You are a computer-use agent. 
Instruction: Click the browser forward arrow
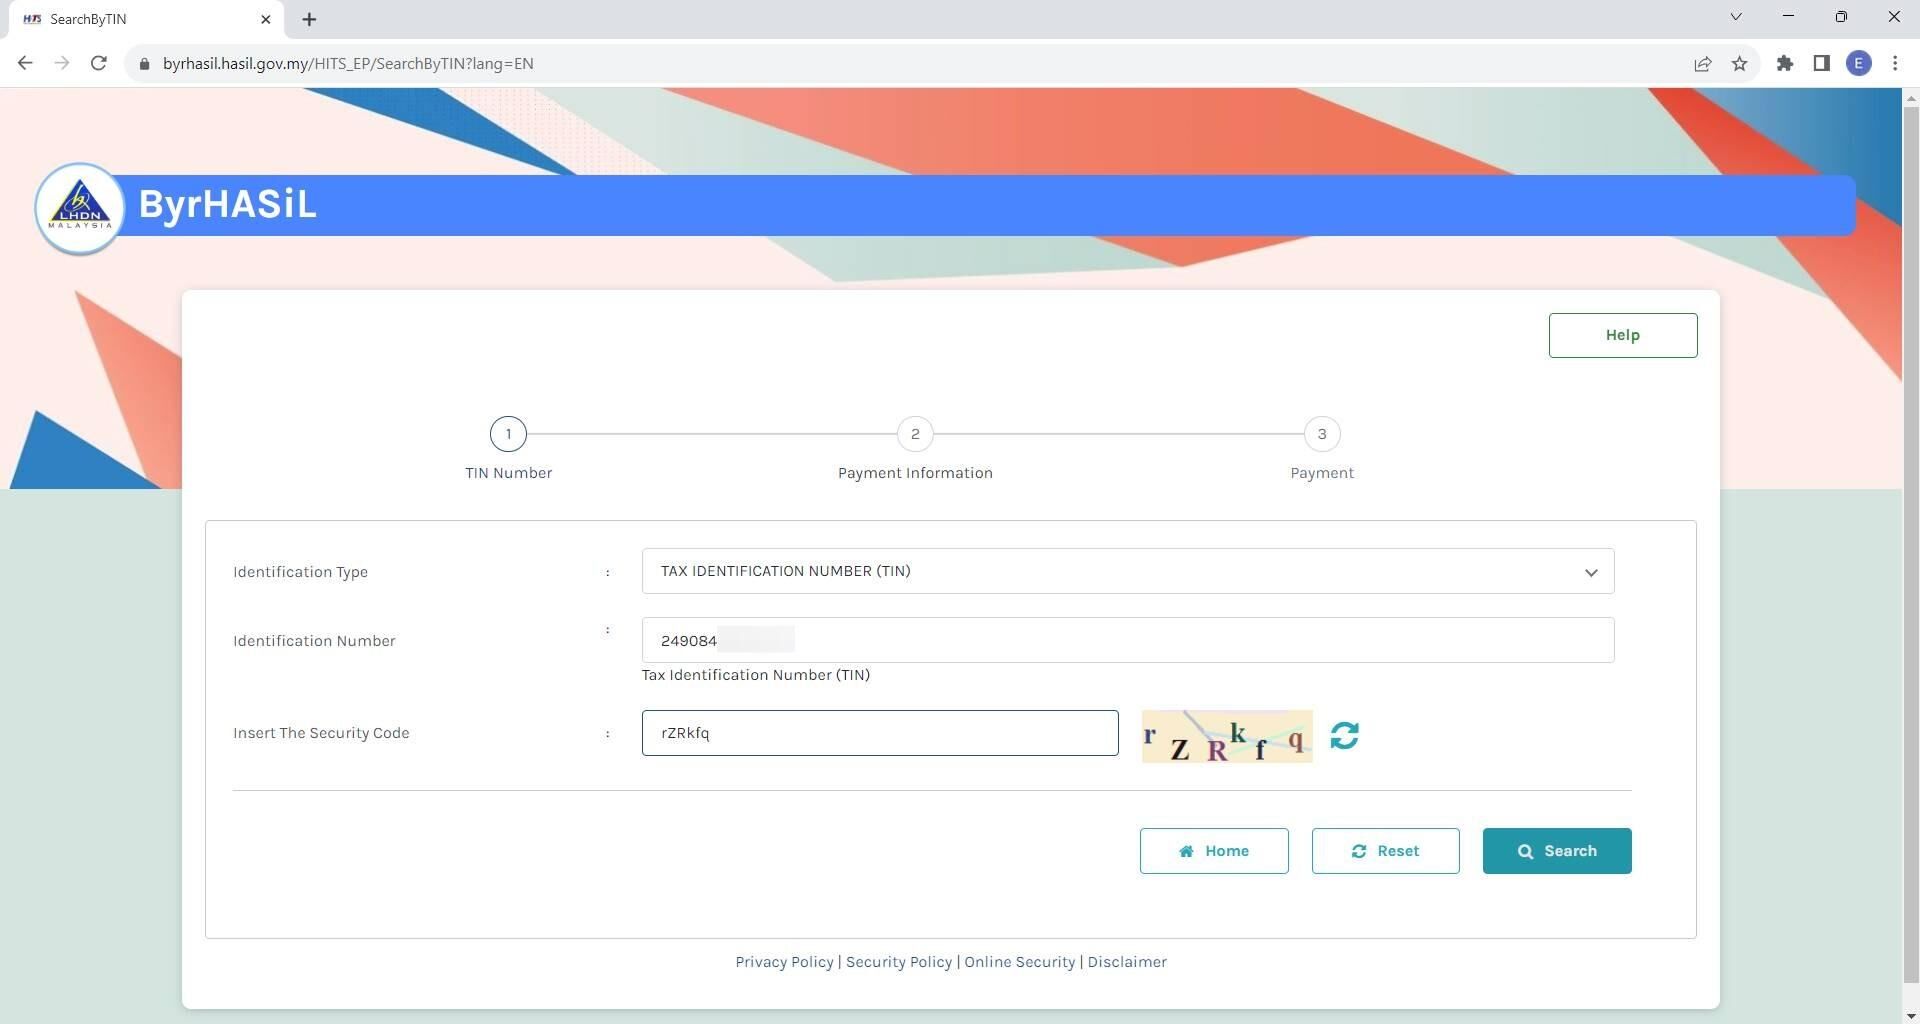click(x=62, y=63)
